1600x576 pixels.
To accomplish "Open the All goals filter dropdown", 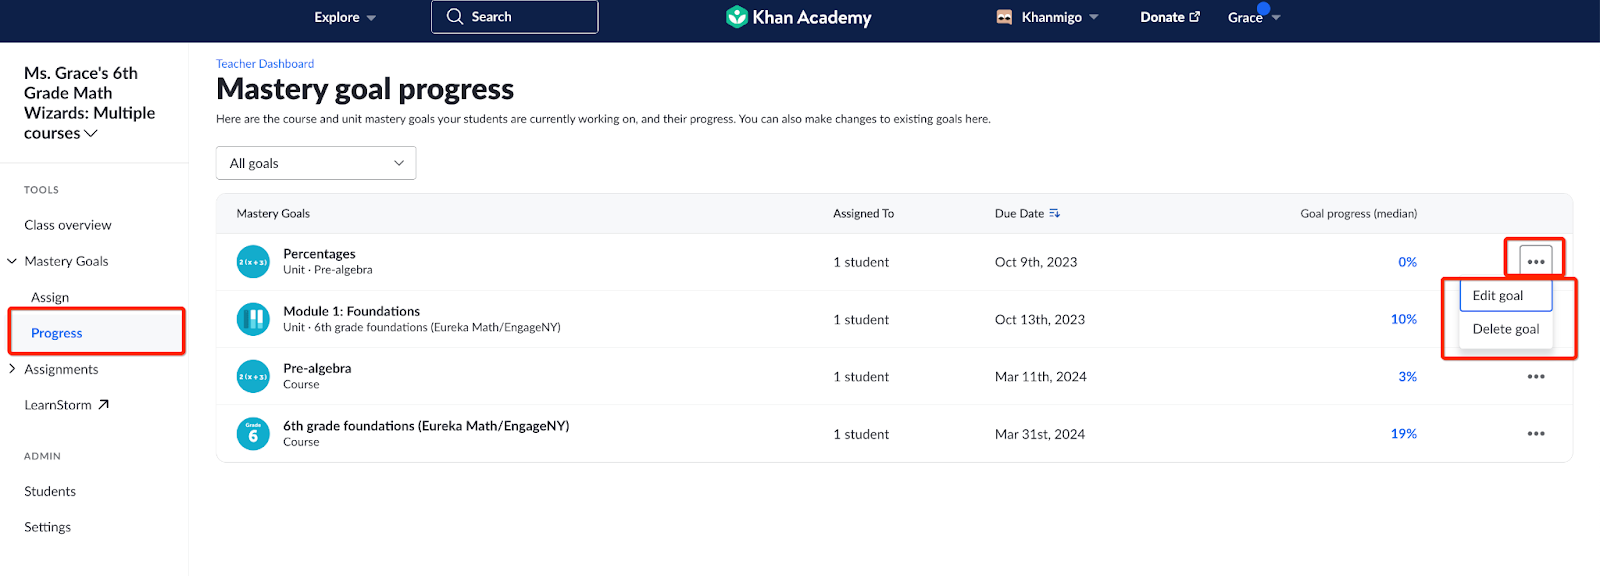I will (x=316, y=163).
